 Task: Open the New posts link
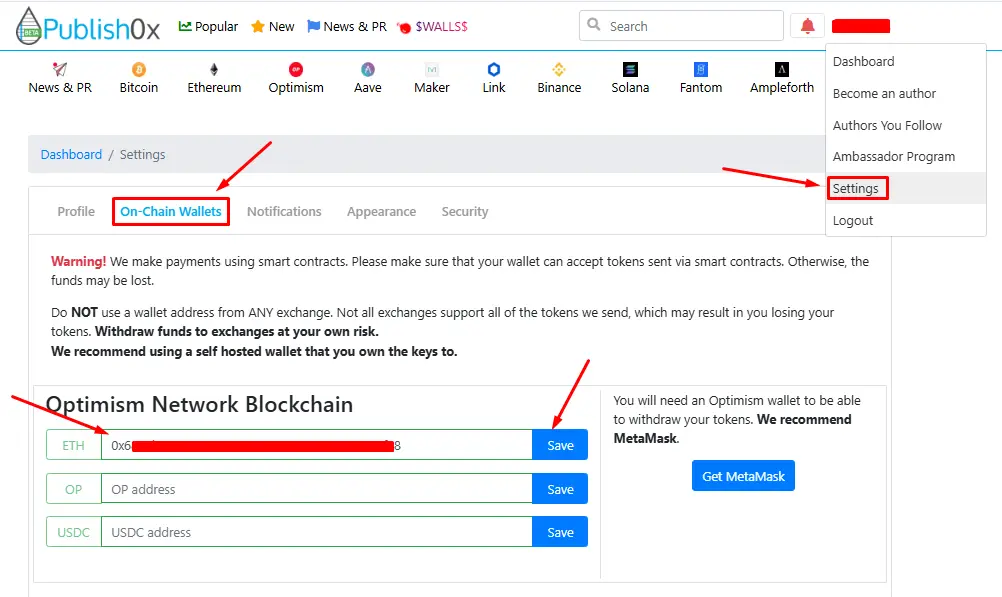point(281,27)
